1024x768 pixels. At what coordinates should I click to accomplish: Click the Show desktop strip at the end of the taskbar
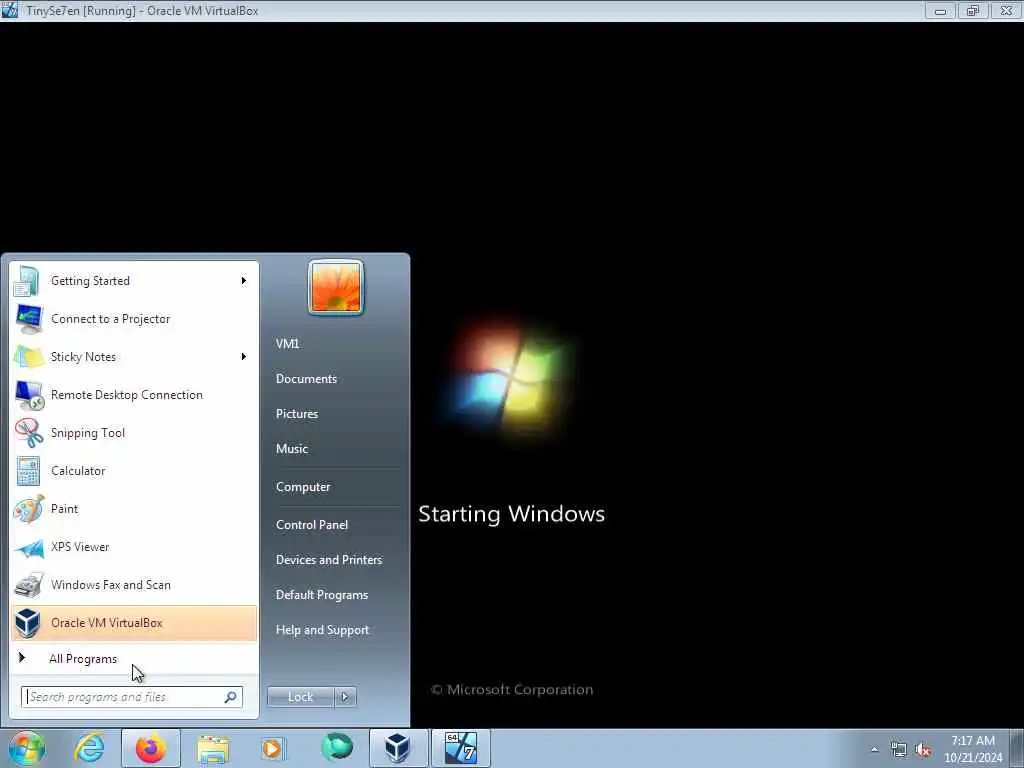click(x=1018, y=749)
